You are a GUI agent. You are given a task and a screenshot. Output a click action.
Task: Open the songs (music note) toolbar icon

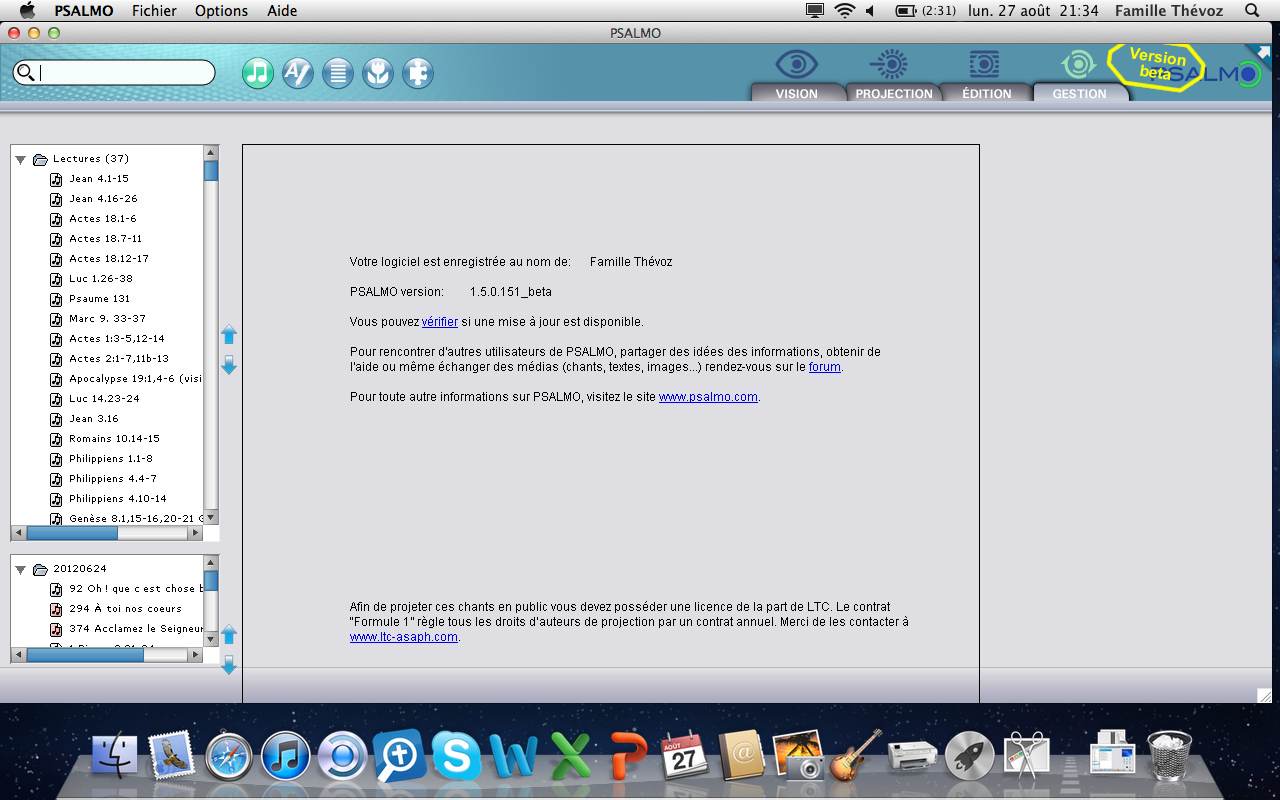point(258,73)
